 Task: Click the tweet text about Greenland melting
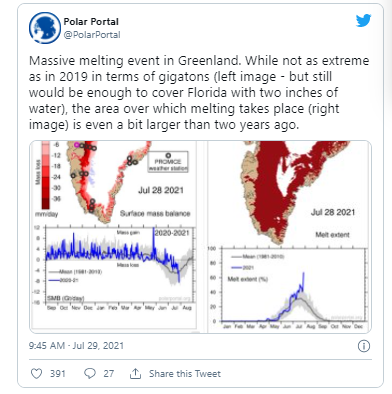(199, 93)
